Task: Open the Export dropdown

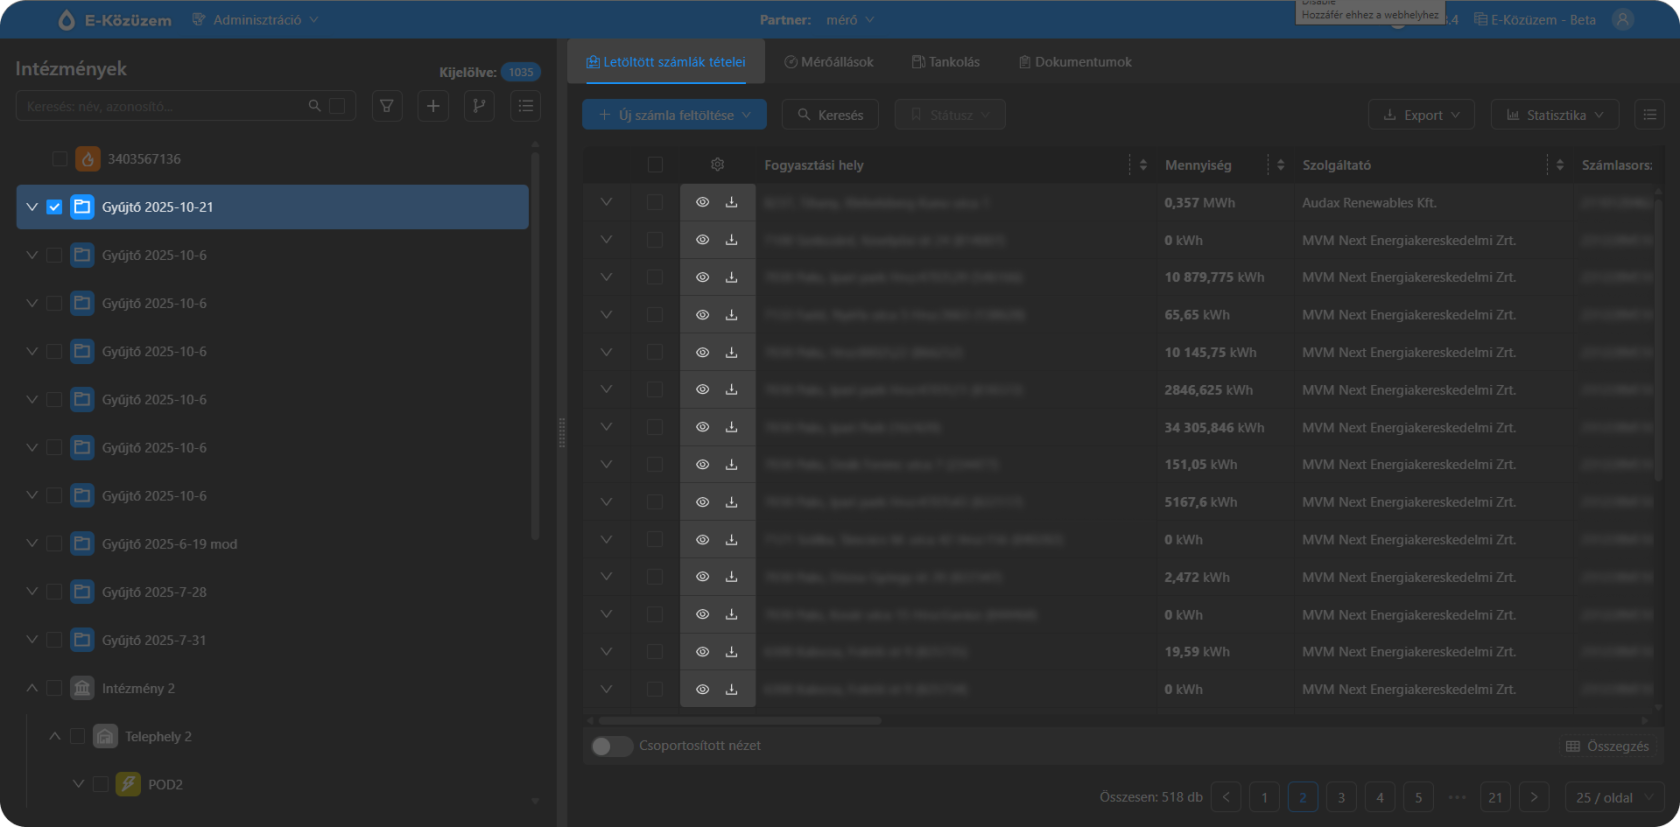Action: tap(1421, 115)
